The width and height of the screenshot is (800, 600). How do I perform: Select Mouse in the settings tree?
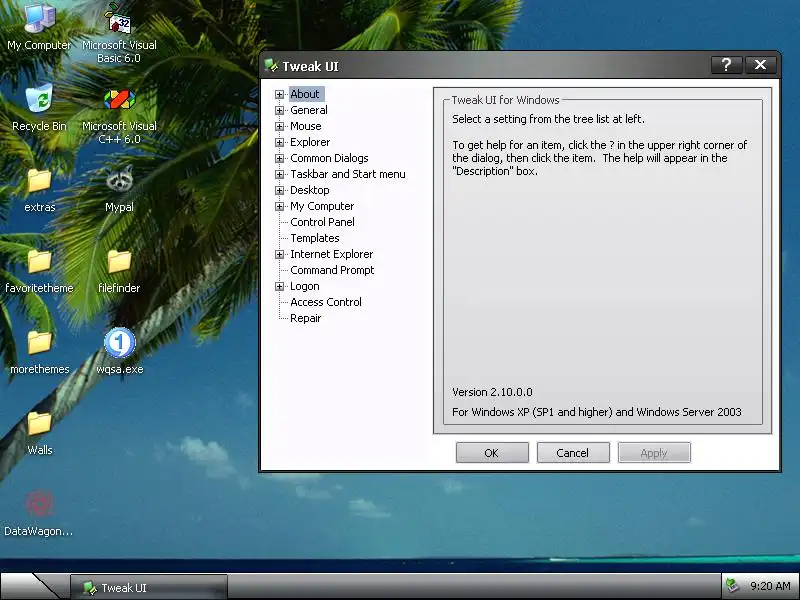coord(306,126)
